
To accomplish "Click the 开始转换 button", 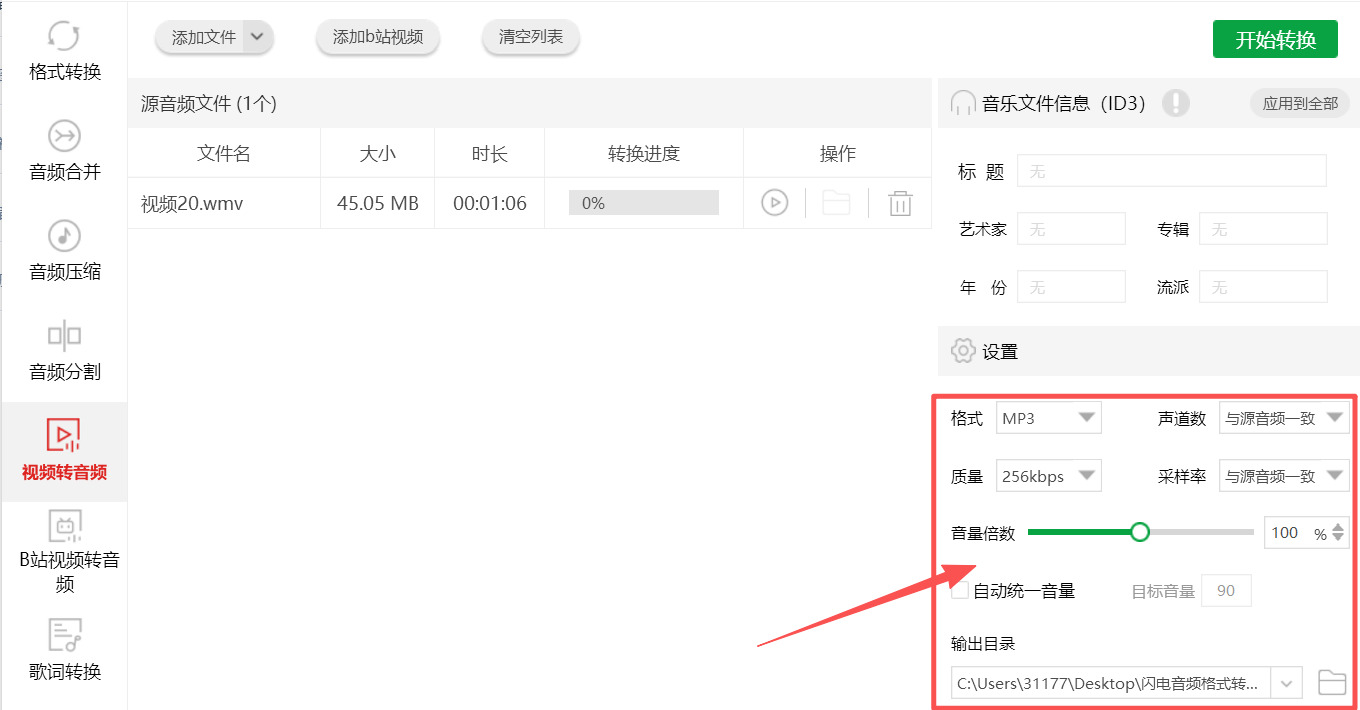I will pos(1275,38).
